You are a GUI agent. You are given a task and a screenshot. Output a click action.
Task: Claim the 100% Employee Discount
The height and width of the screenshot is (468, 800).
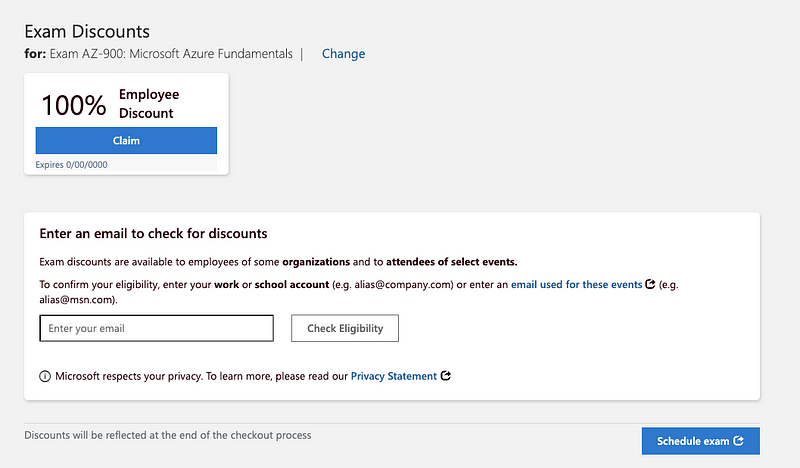tap(126, 140)
